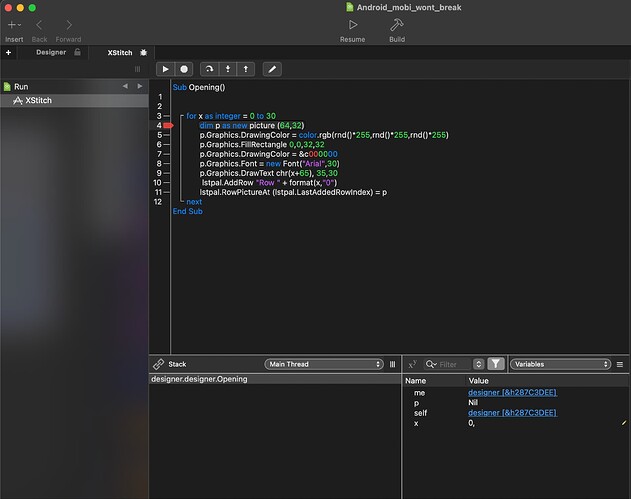The width and height of the screenshot is (631, 499).
Task: Click the debugger Resume play button
Action: [x=166, y=69]
